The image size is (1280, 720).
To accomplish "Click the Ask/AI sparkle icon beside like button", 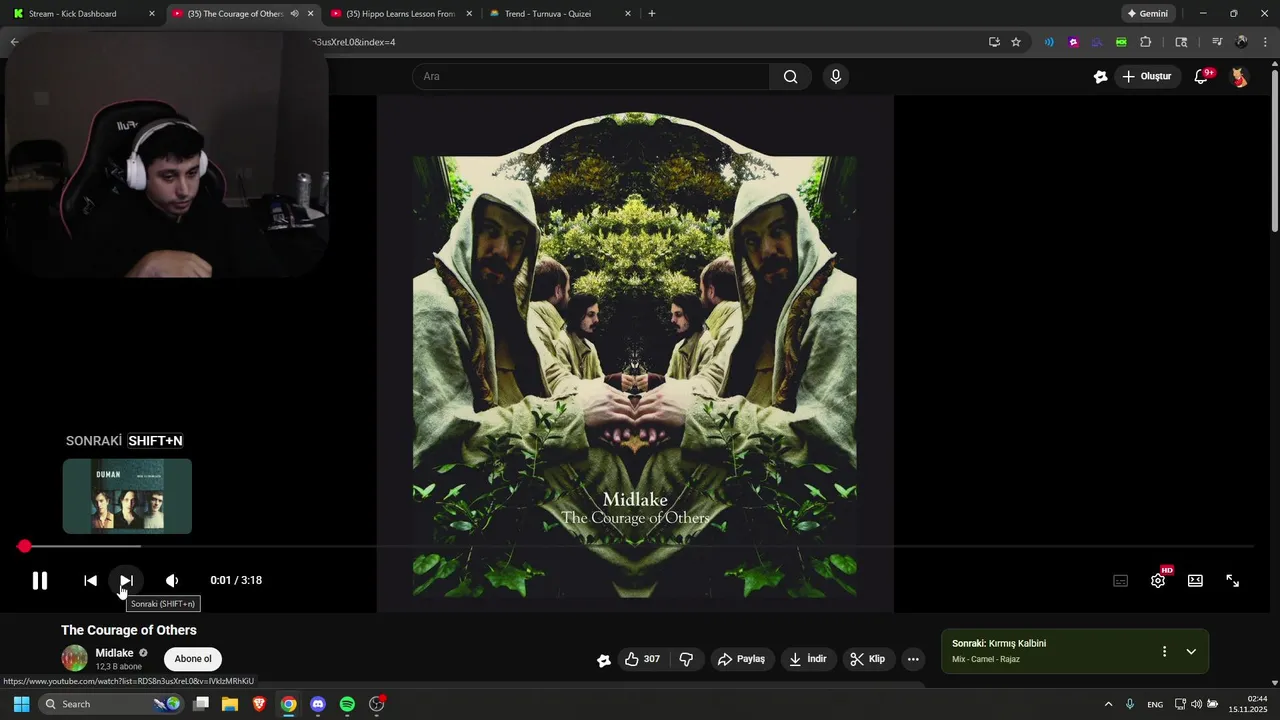I will [604, 660].
